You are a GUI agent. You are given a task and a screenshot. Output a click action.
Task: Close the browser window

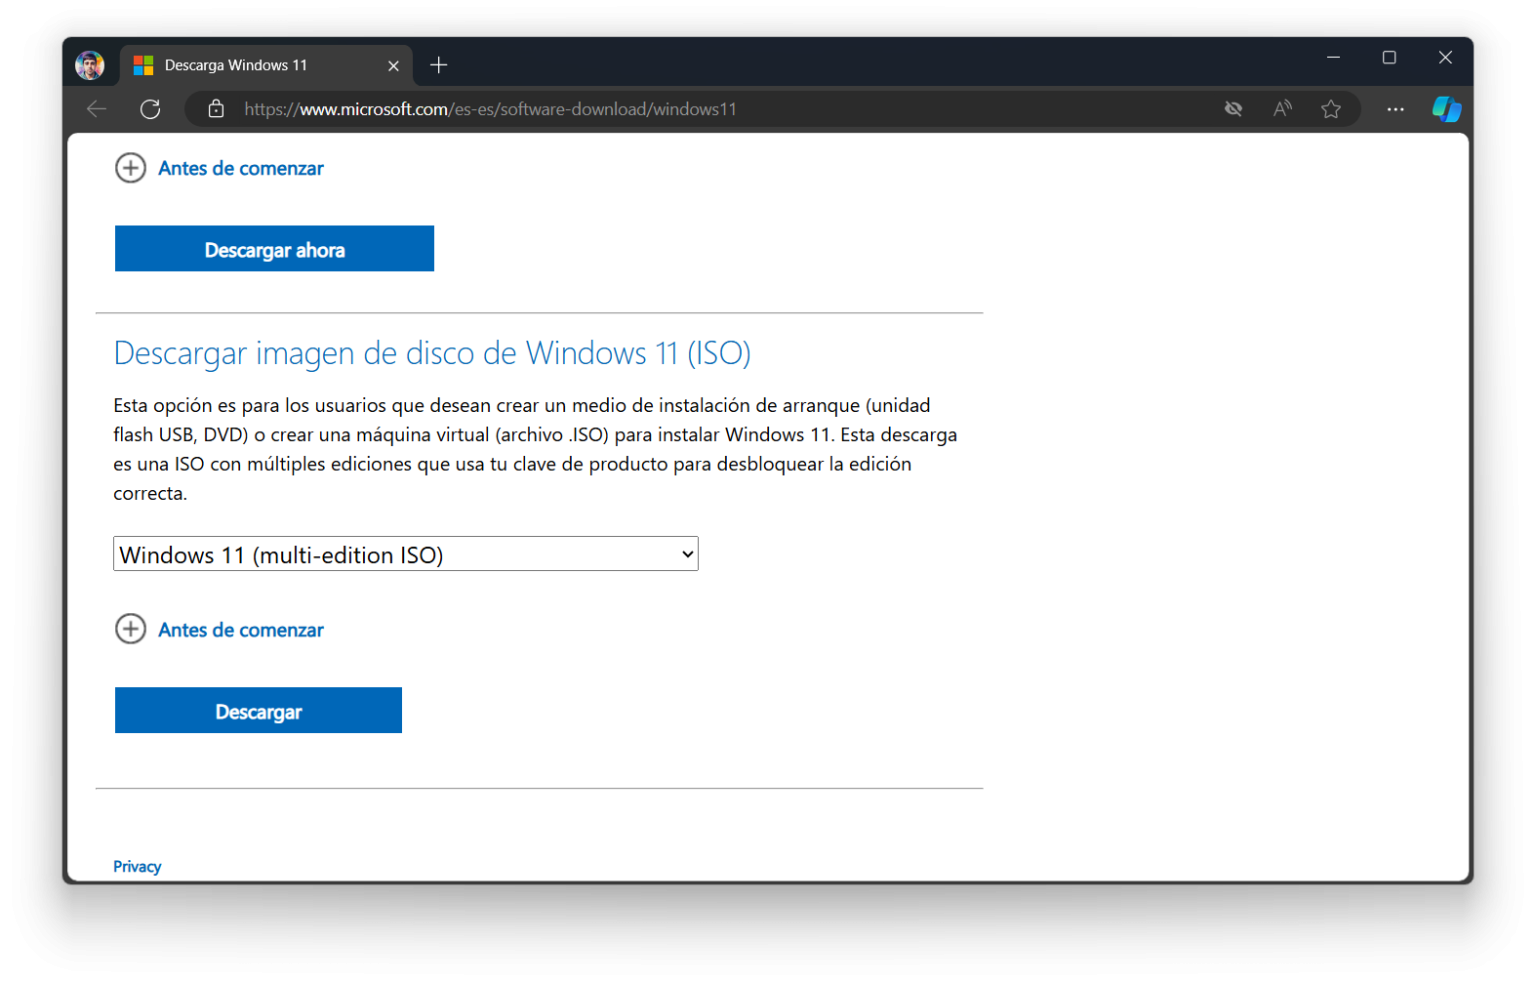[1445, 58]
